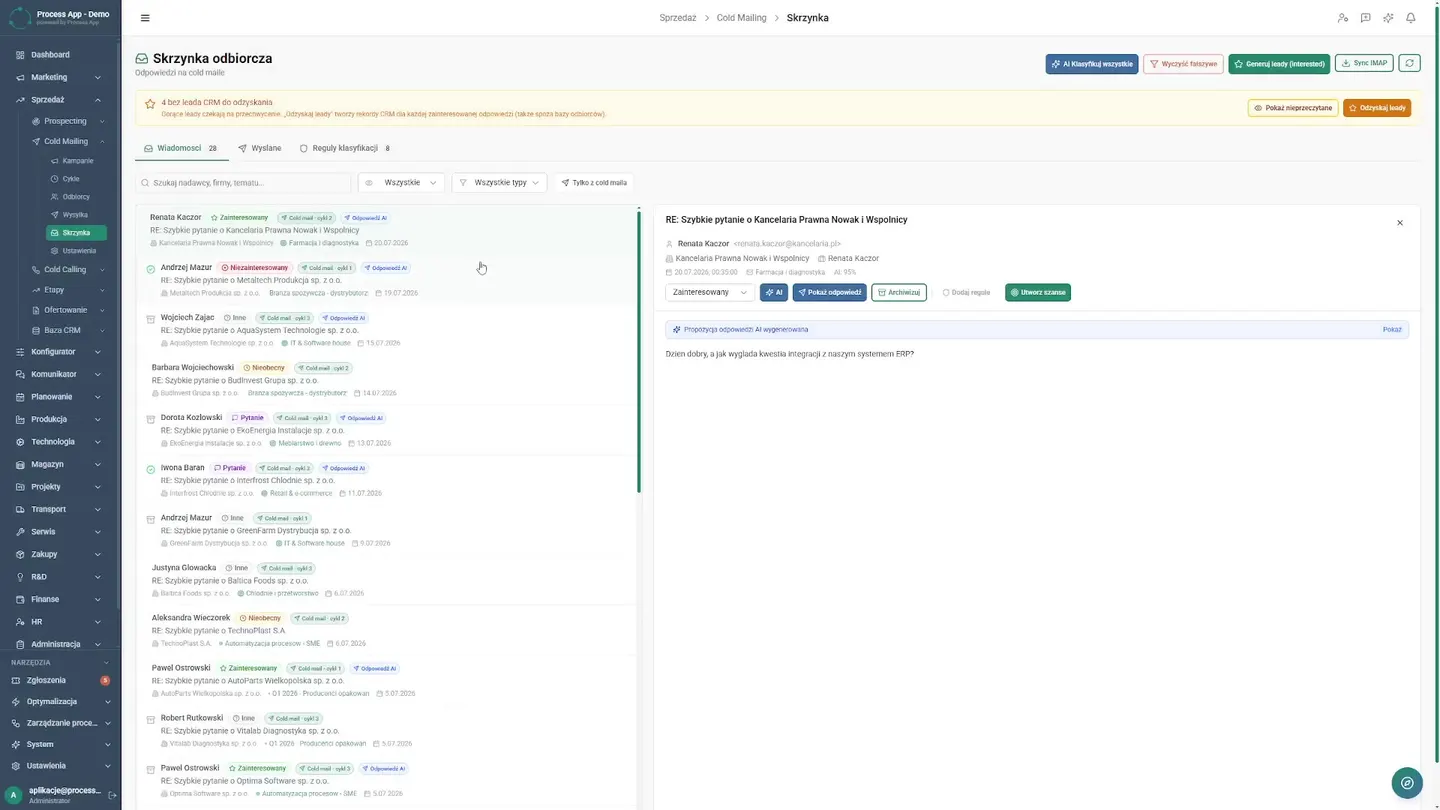Click the AI button in message detail
The width and height of the screenshot is (1440, 810).
tap(774, 292)
